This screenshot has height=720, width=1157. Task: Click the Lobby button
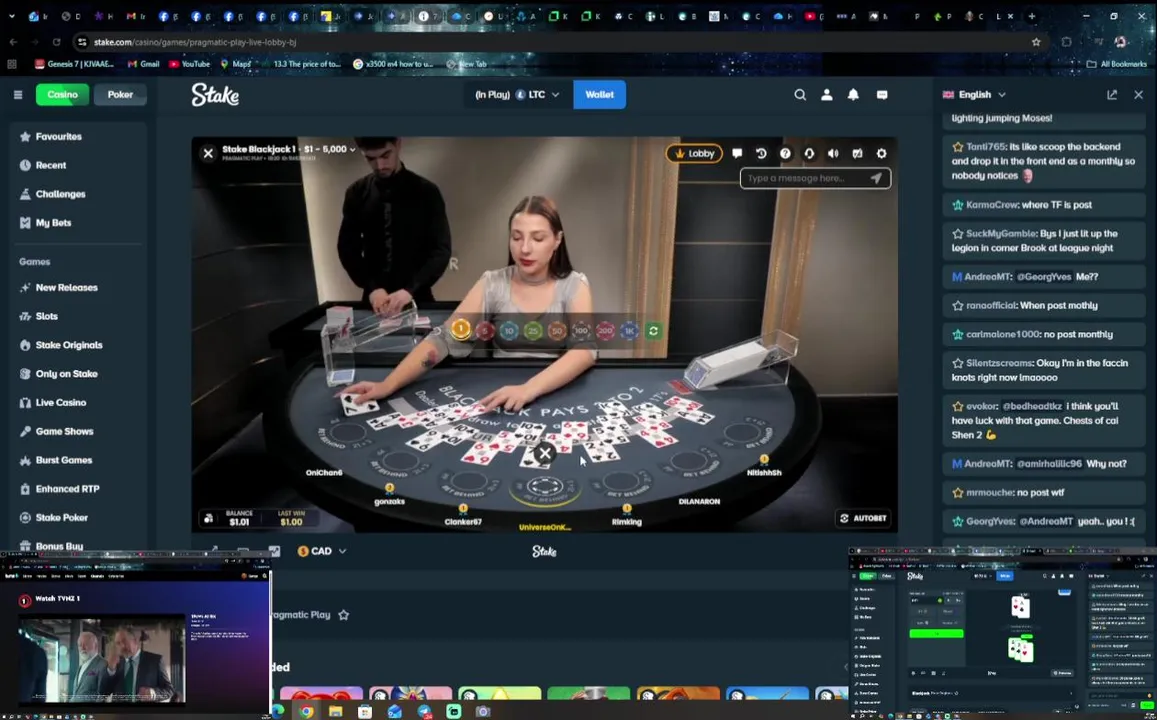pyautogui.click(x=694, y=153)
